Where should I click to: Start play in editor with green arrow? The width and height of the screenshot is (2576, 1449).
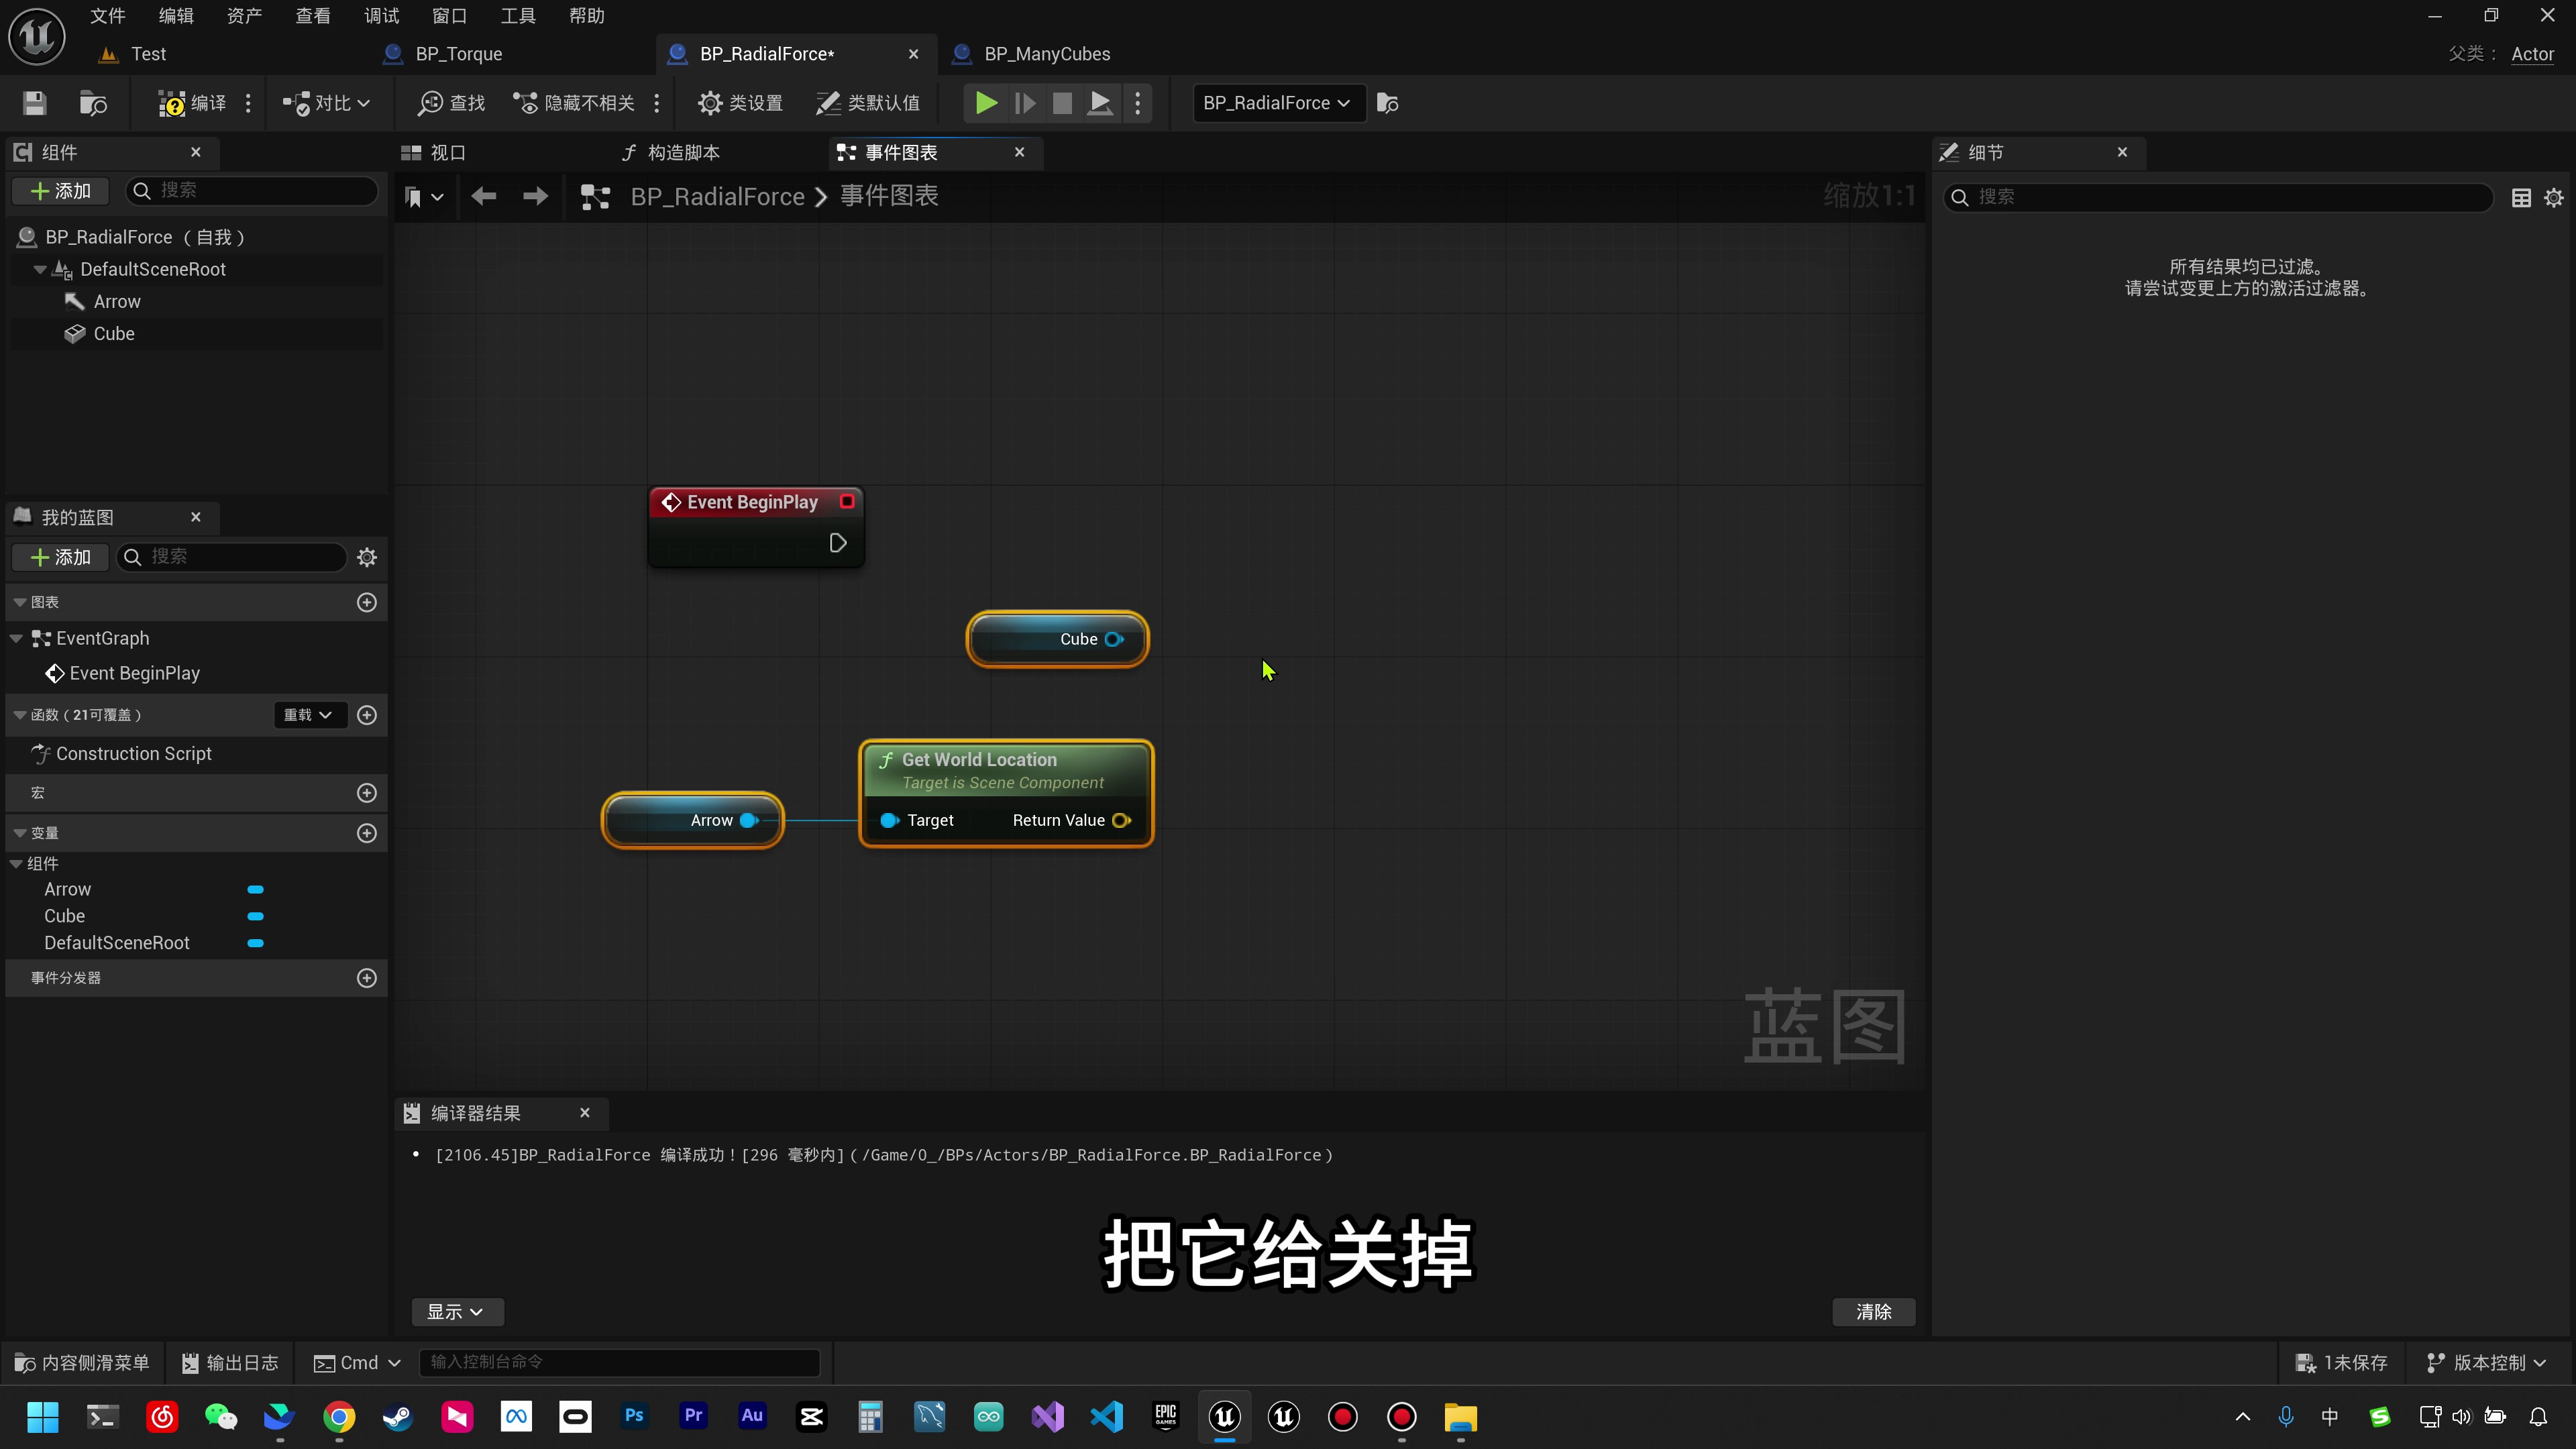point(986,103)
